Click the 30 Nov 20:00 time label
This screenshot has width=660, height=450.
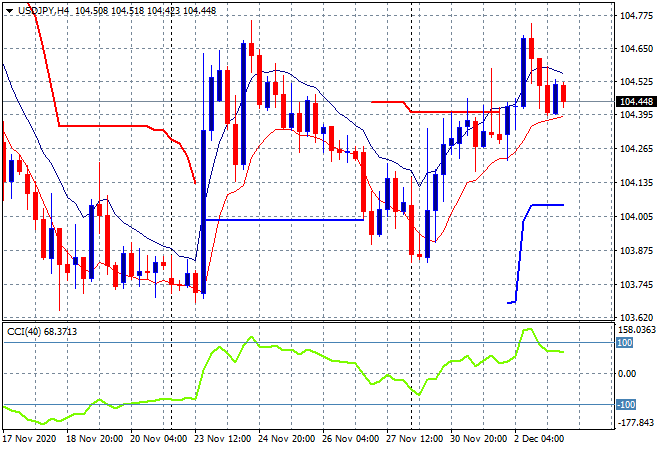(x=479, y=439)
